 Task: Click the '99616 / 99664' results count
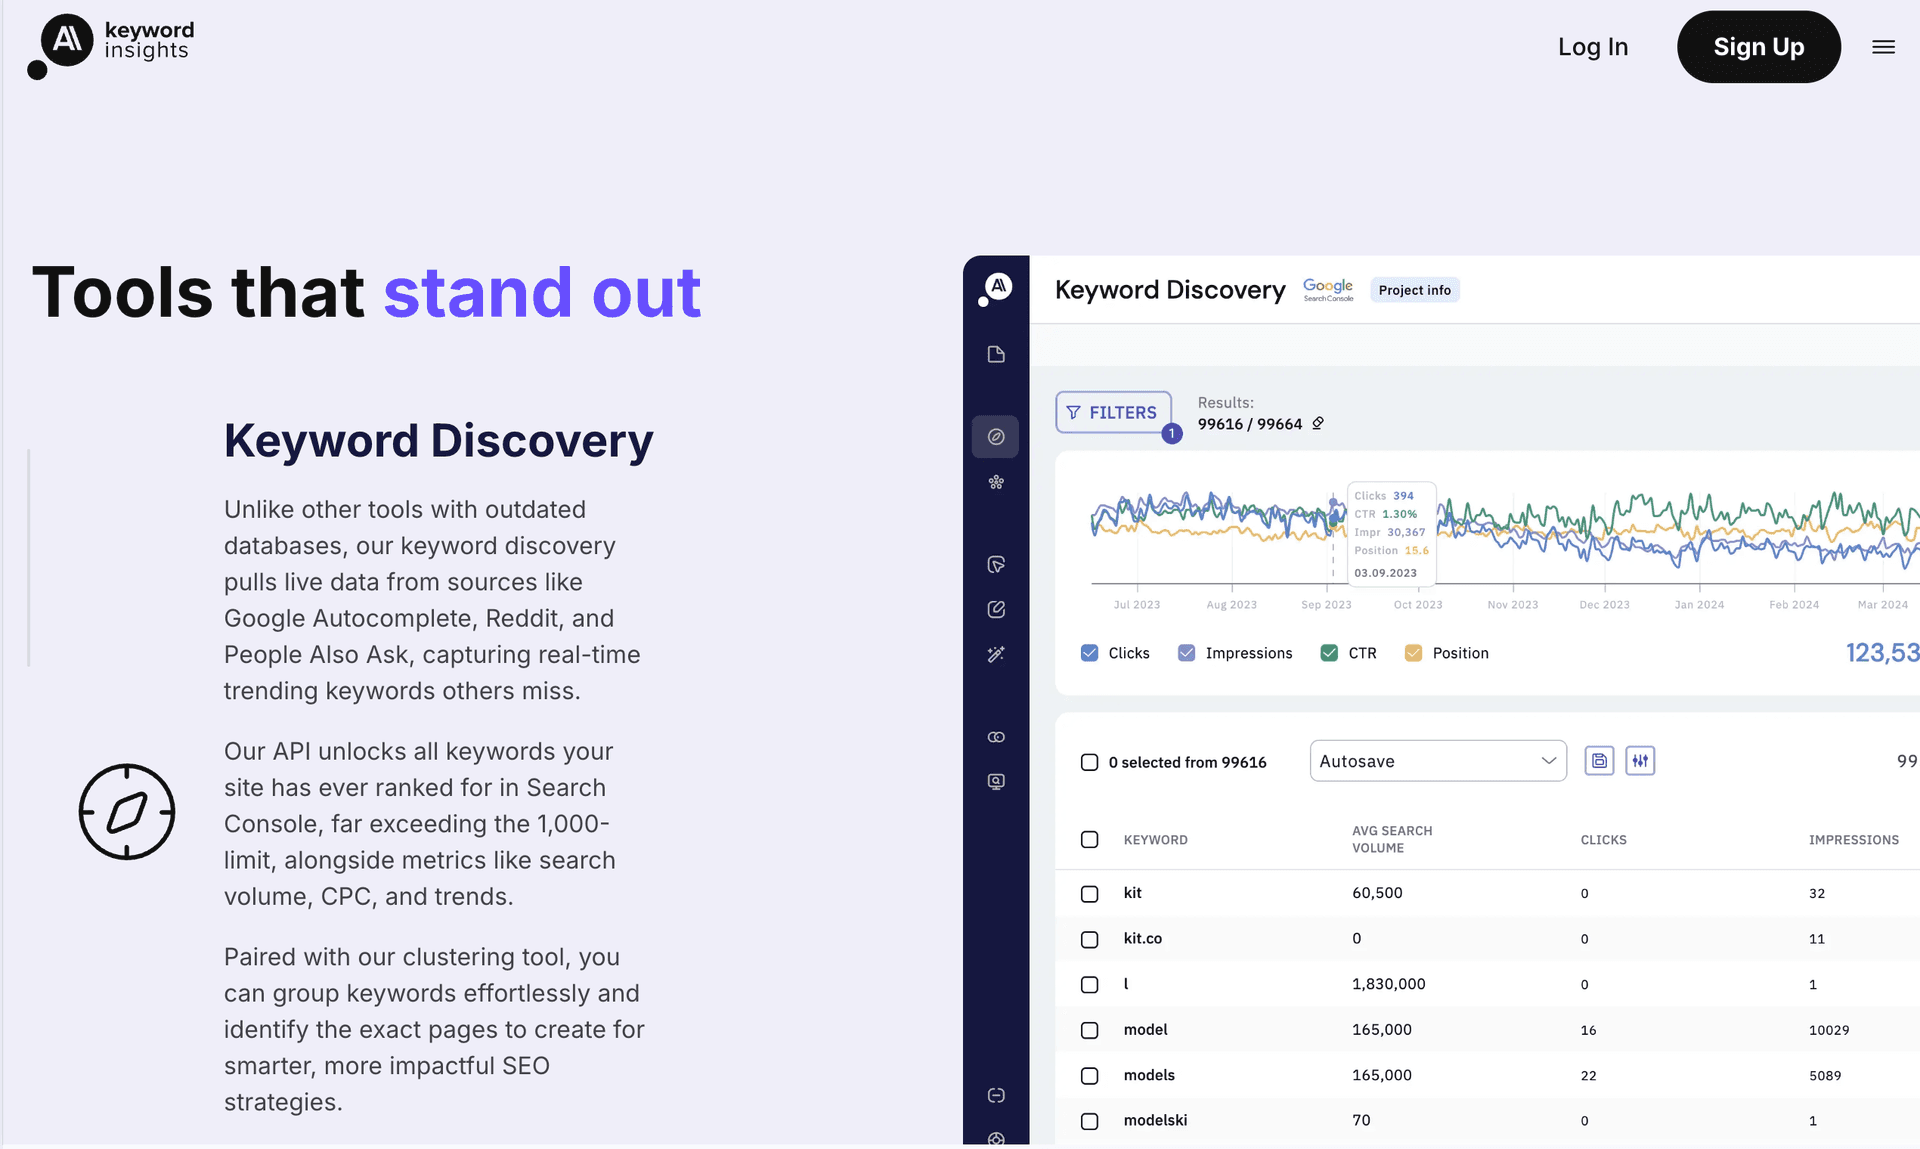(1250, 424)
